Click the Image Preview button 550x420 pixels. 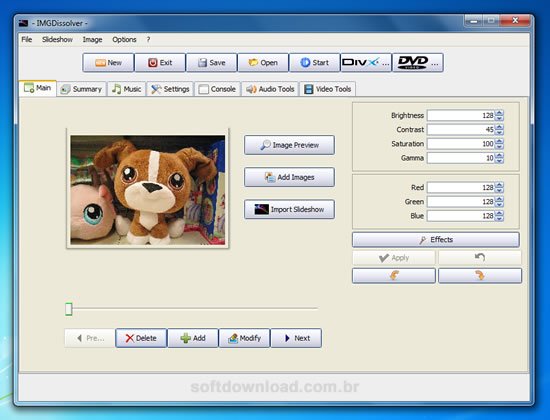tap(289, 145)
